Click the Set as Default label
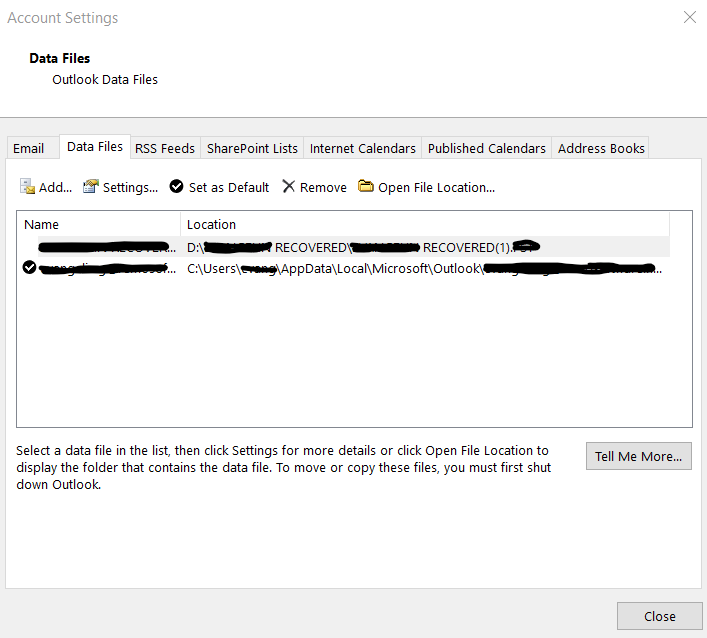The width and height of the screenshot is (707, 638). click(229, 188)
